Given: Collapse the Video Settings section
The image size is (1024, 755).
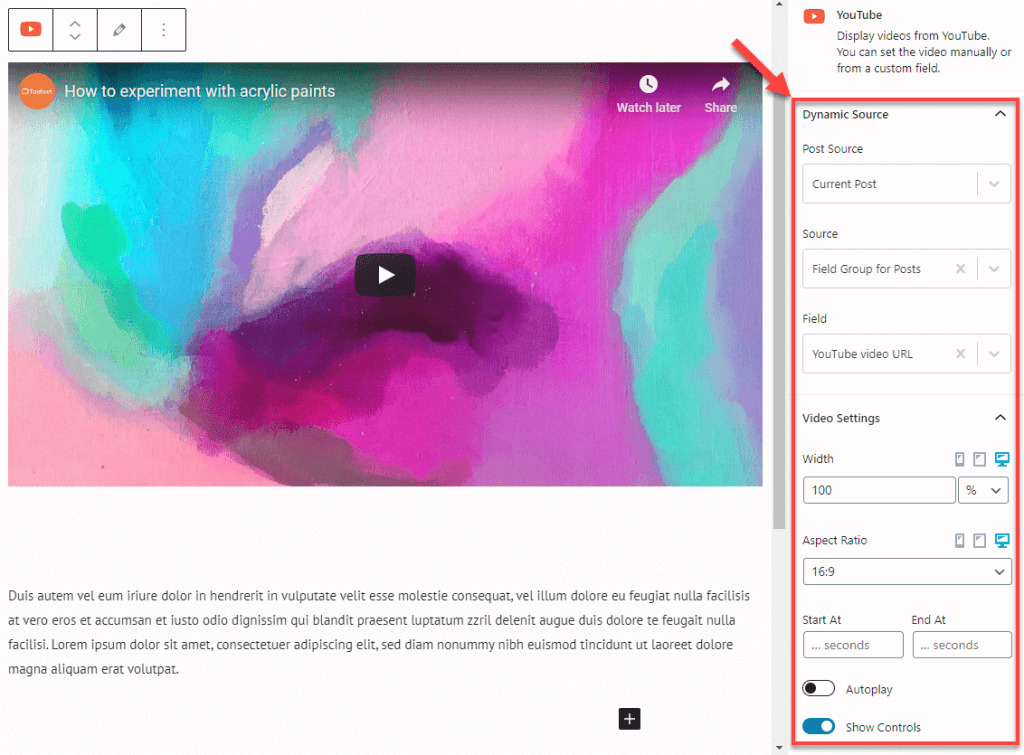Looking at the screenshot, I should (999, 418).
